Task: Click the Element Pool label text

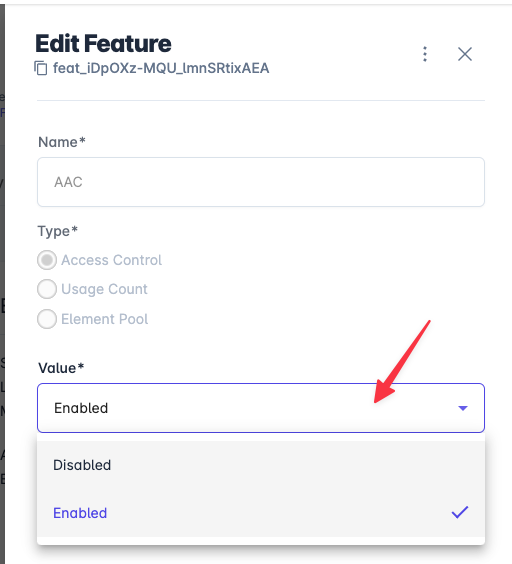Action: tap(105, 319)
